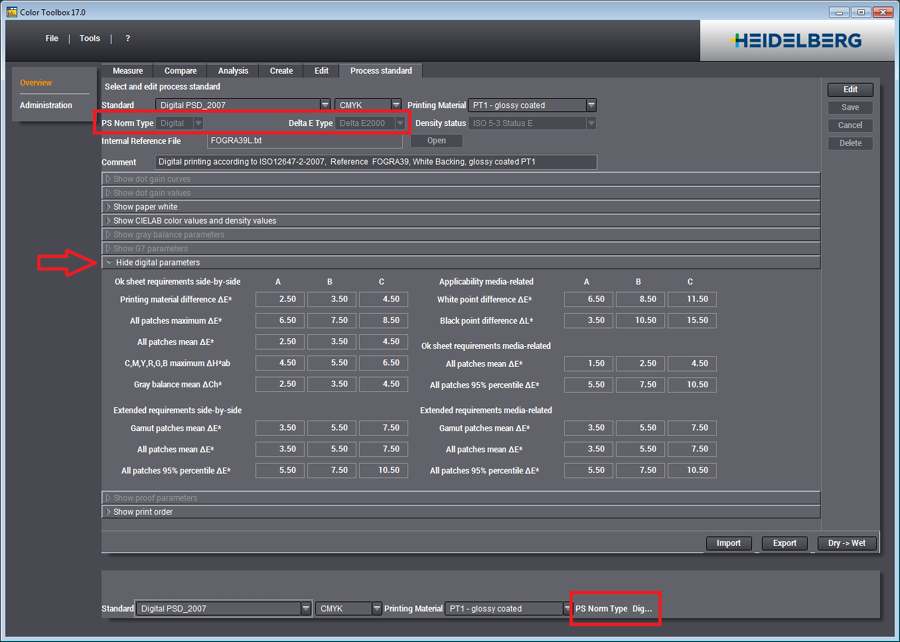The width and height of the screenshot is (900, 642).
Task: Open the File menu
Action: pyautogui.click(x=51, y=38)
